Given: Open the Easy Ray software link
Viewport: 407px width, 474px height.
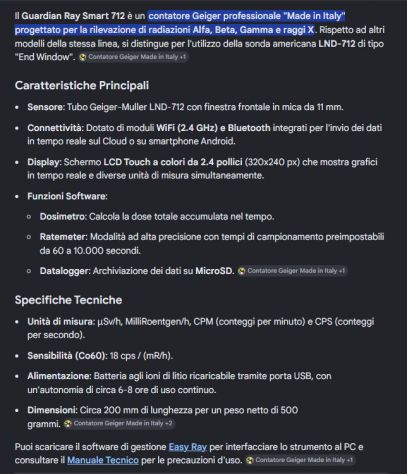Looking at the screenshot, I should [x=188, y=447].
